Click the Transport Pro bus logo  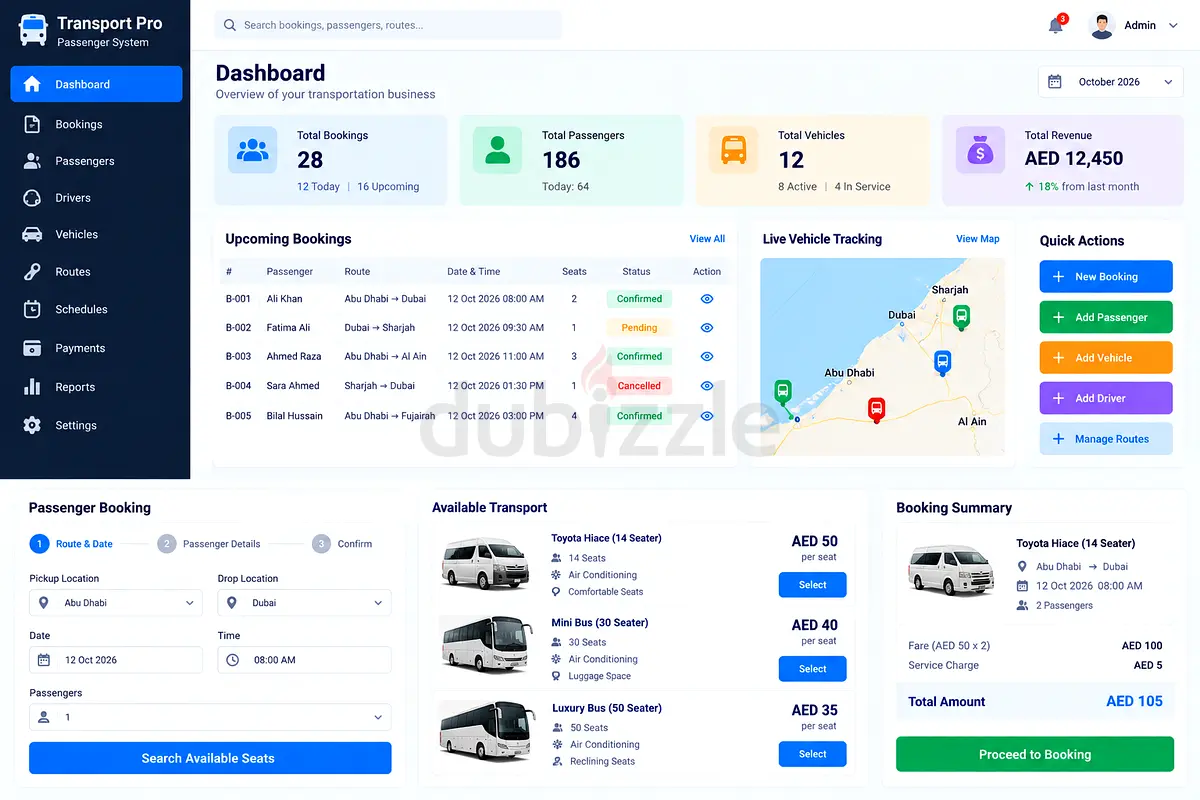(33, 30)
